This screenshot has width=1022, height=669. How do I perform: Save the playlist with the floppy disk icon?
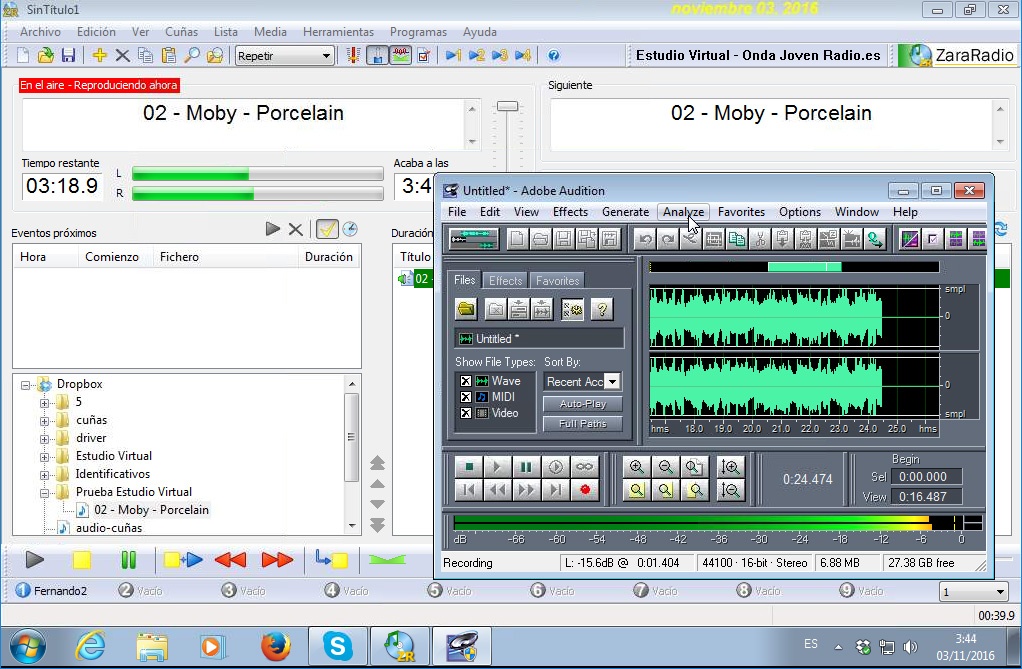pos(68,55)
